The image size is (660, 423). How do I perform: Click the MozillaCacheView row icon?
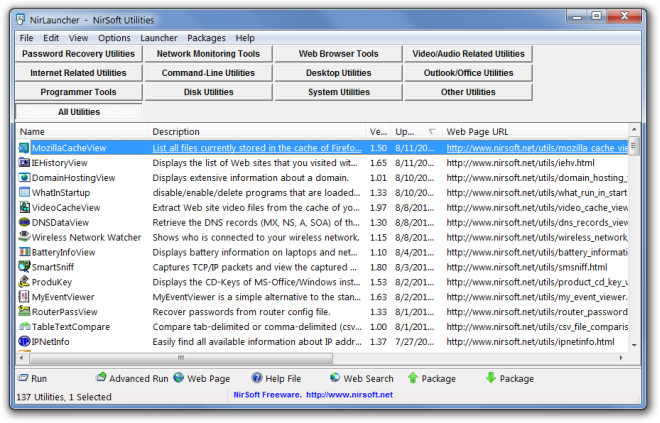pos(24,148)
